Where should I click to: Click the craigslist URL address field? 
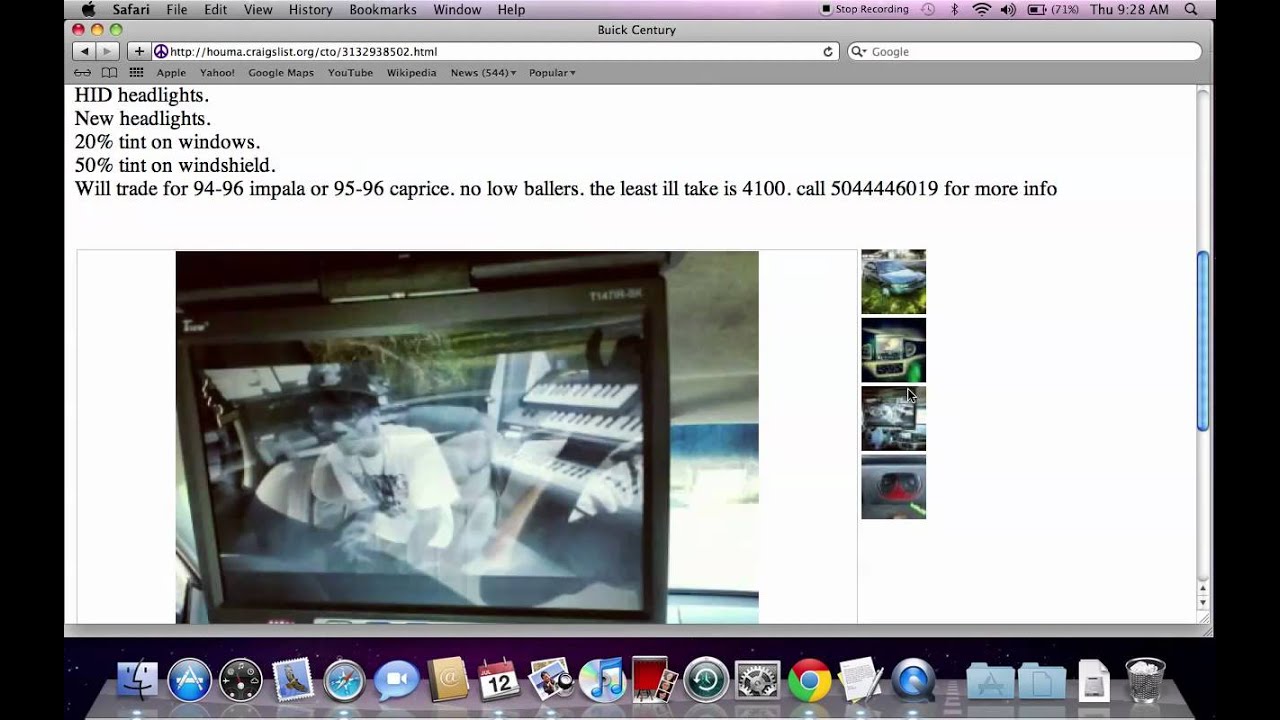pyautogui.click(x=495, y=51)
